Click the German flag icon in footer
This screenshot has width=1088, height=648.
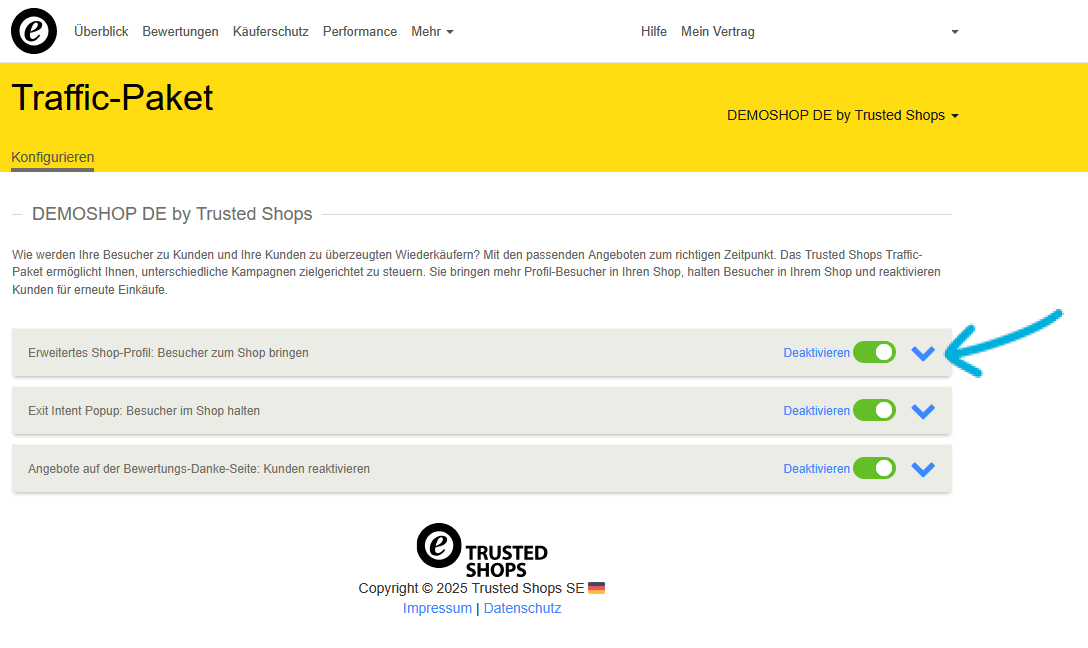pyautogui.click(x=597, y=588)
